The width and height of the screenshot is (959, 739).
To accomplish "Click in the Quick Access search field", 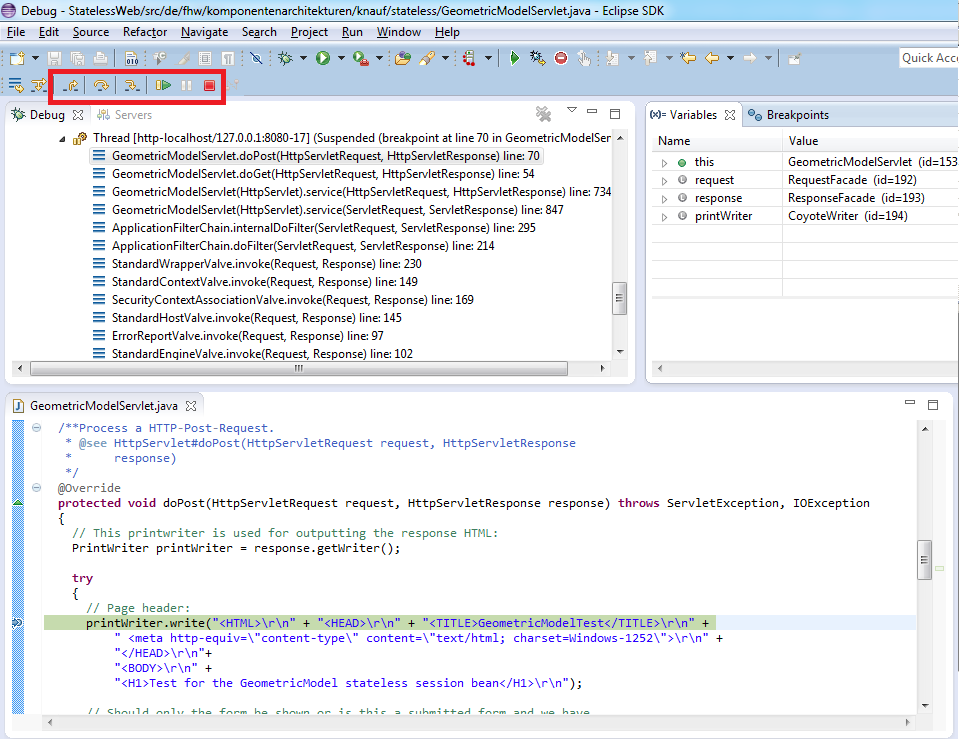I will 929,58.
